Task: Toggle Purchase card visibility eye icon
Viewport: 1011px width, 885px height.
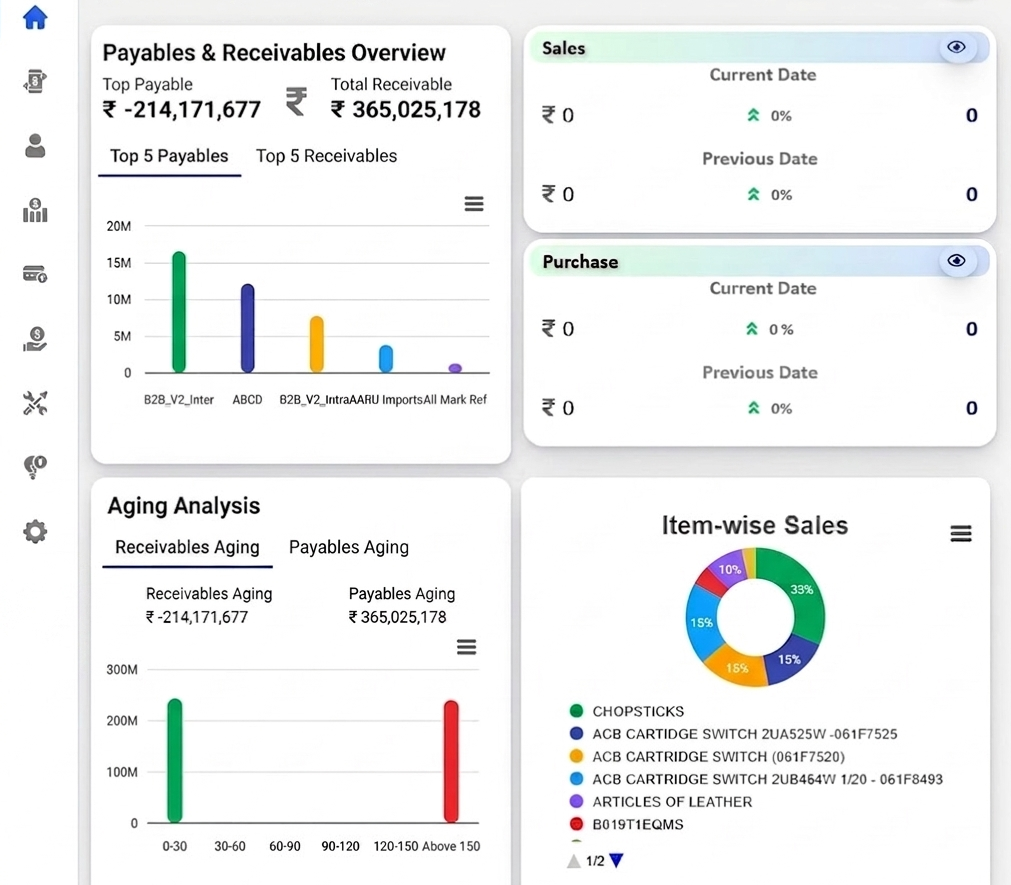Action: [x=956, y=260]
